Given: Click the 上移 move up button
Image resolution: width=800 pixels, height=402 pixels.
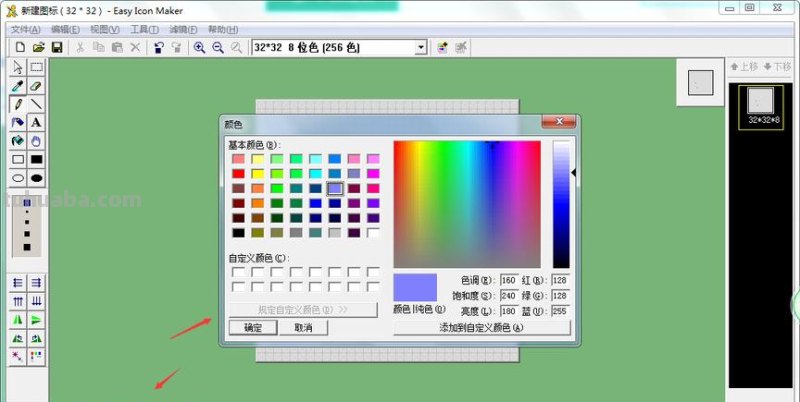Looking at the screenshot, I should 744,67.
